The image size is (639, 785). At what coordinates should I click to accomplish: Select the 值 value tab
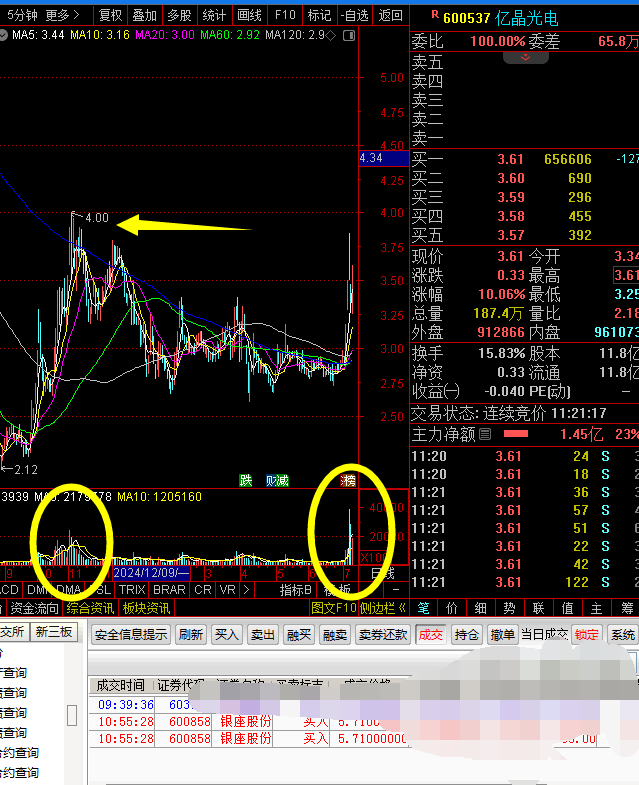(567, 608)
